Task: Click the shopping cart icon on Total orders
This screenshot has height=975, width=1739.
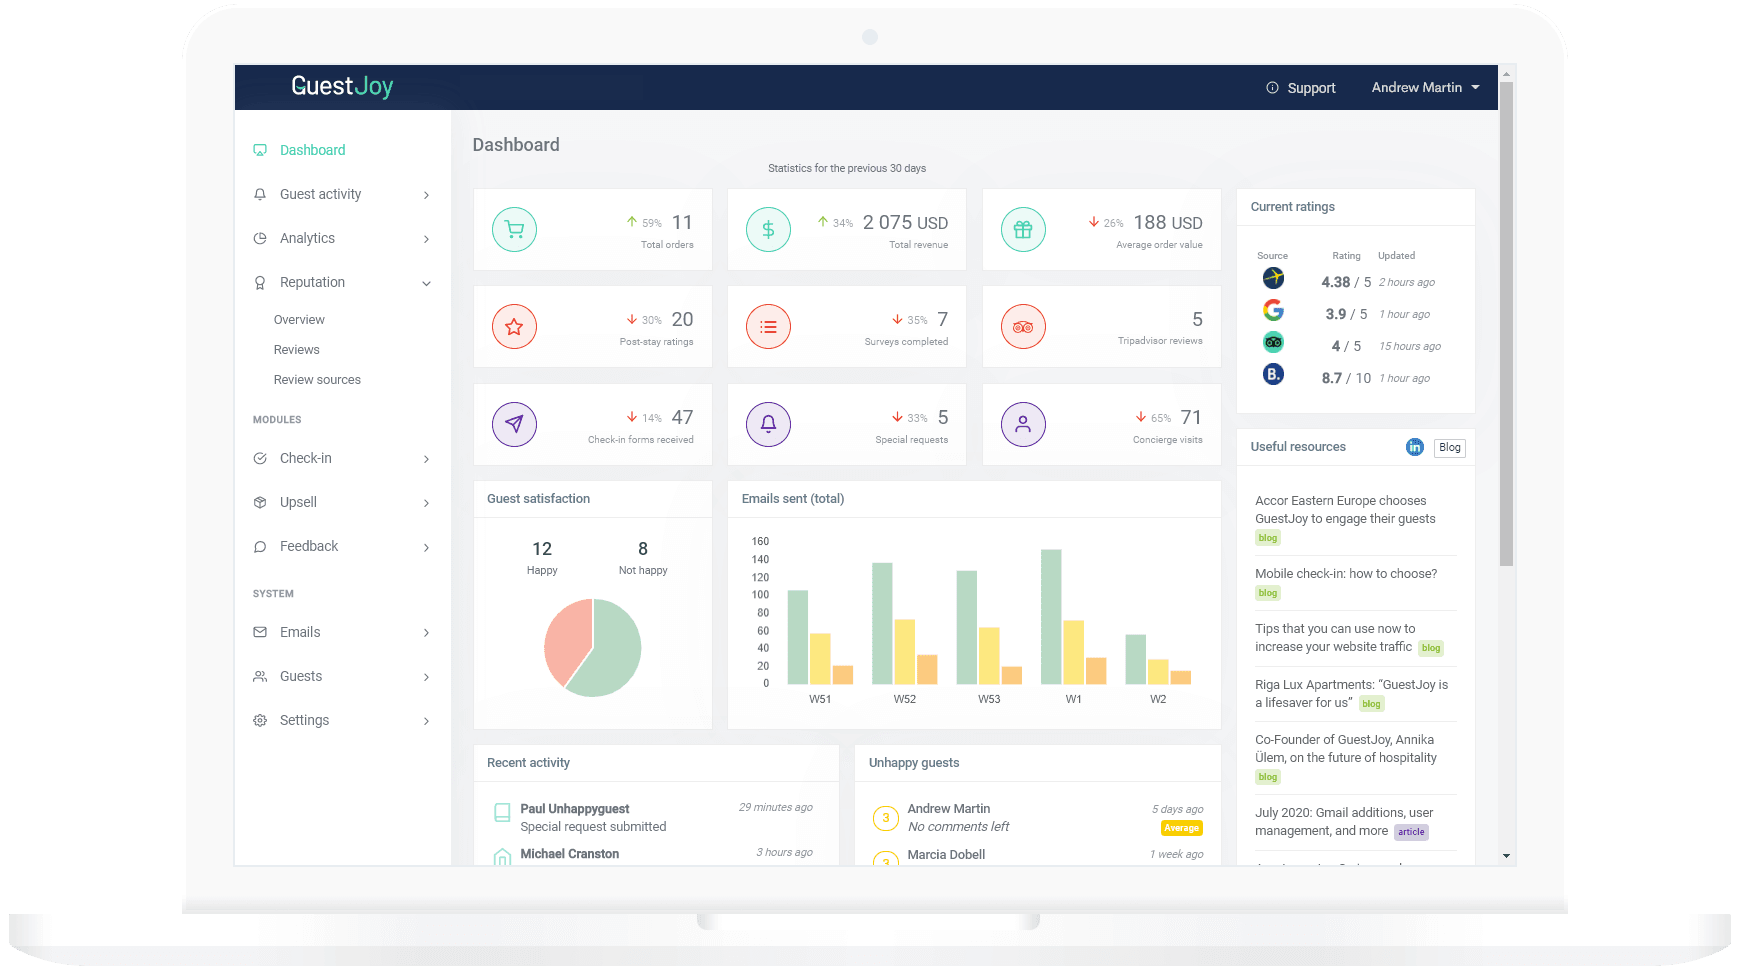Action: [x=514, y=229]
